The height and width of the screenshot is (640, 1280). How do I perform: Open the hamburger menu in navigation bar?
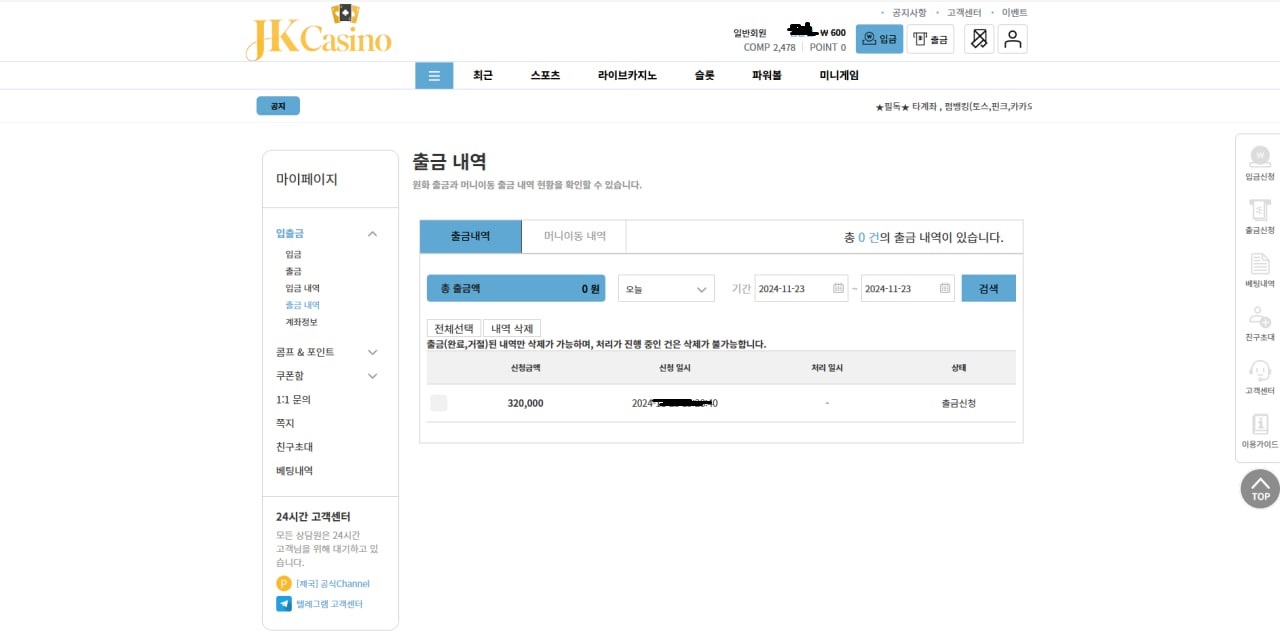coord(434,76)
